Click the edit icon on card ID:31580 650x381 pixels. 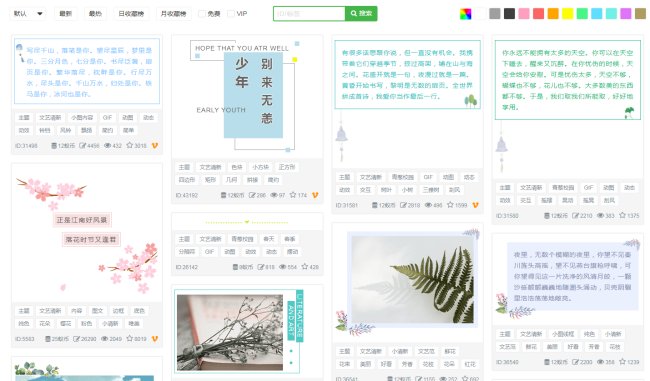tap(575, 215)
